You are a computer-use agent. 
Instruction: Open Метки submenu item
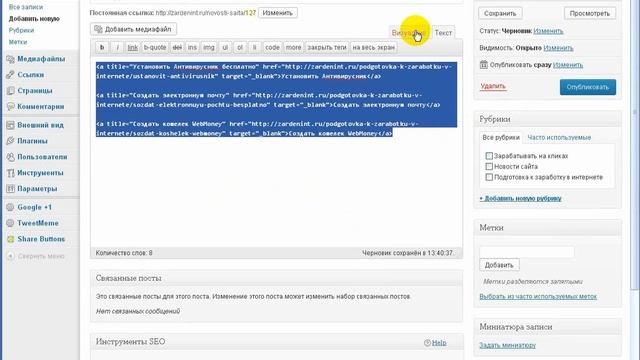click(18, 42)
